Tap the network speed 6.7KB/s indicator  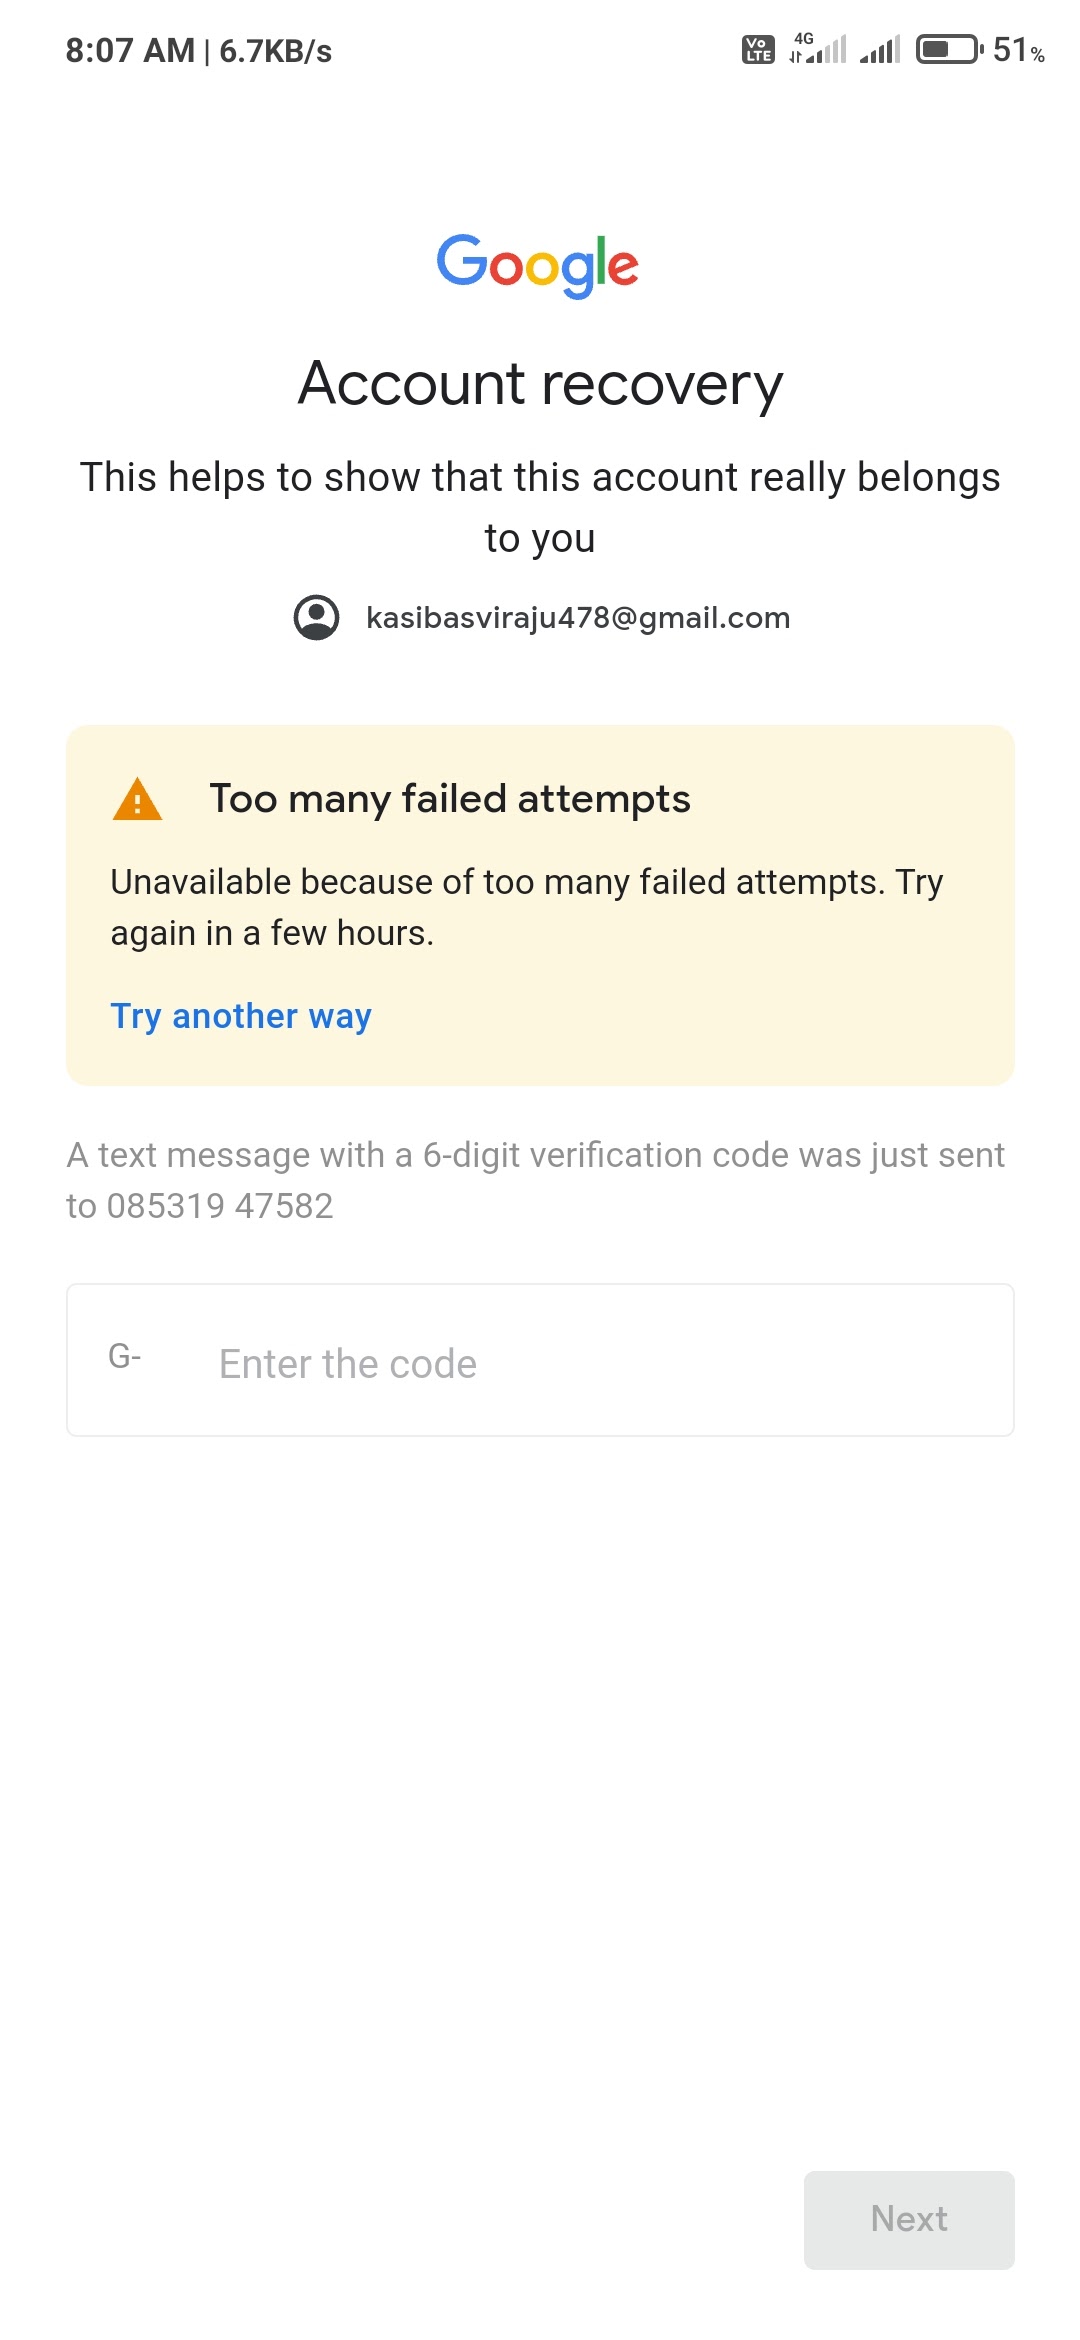(x=276, y=51)
